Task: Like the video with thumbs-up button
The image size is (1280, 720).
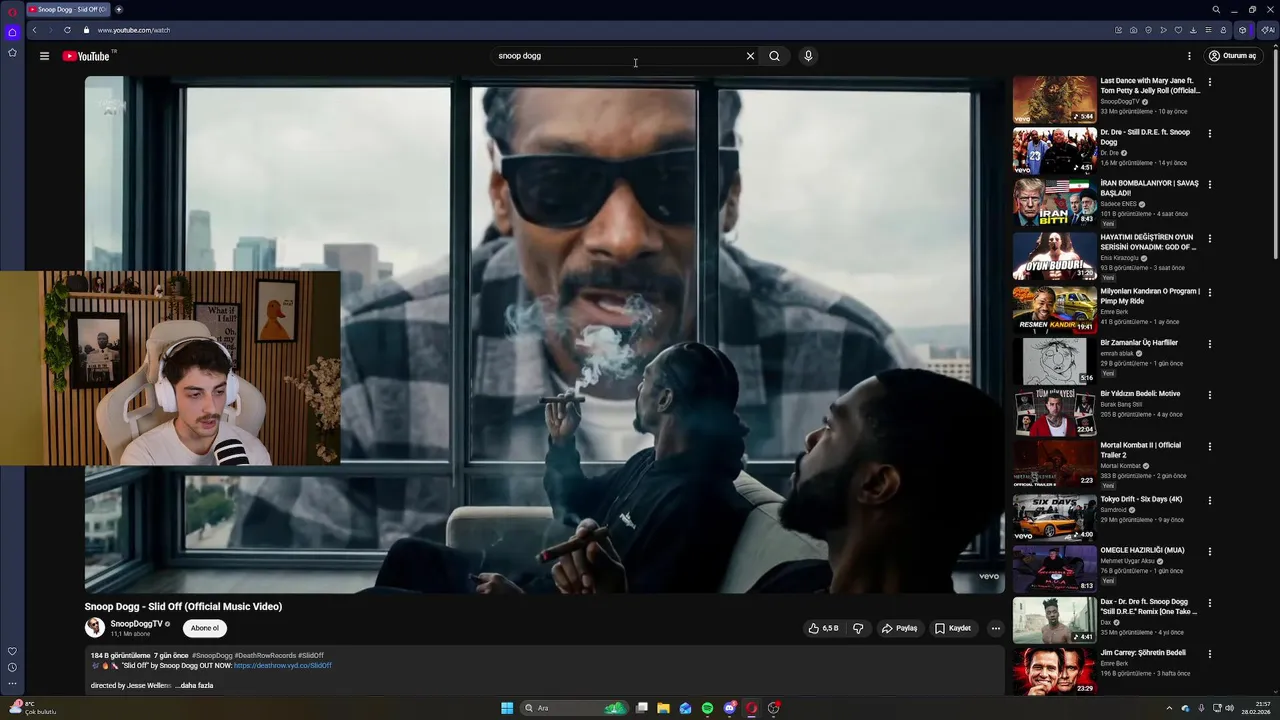Action: tap(824, 628)
